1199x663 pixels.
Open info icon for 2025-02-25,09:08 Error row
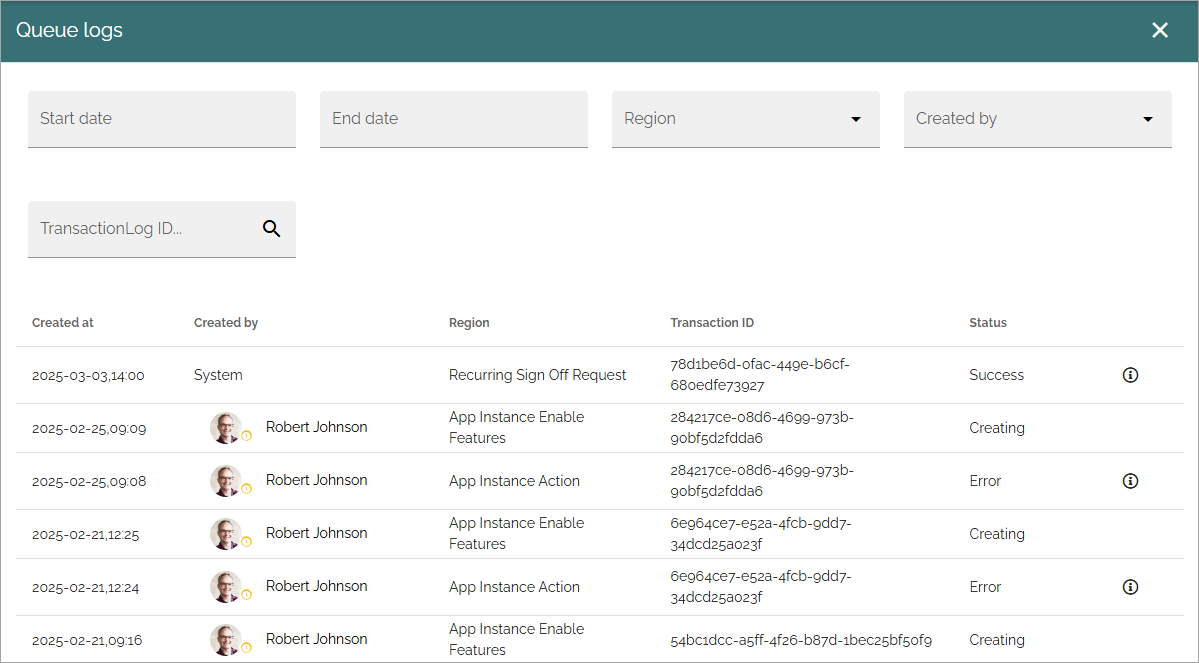[1130, 481]
